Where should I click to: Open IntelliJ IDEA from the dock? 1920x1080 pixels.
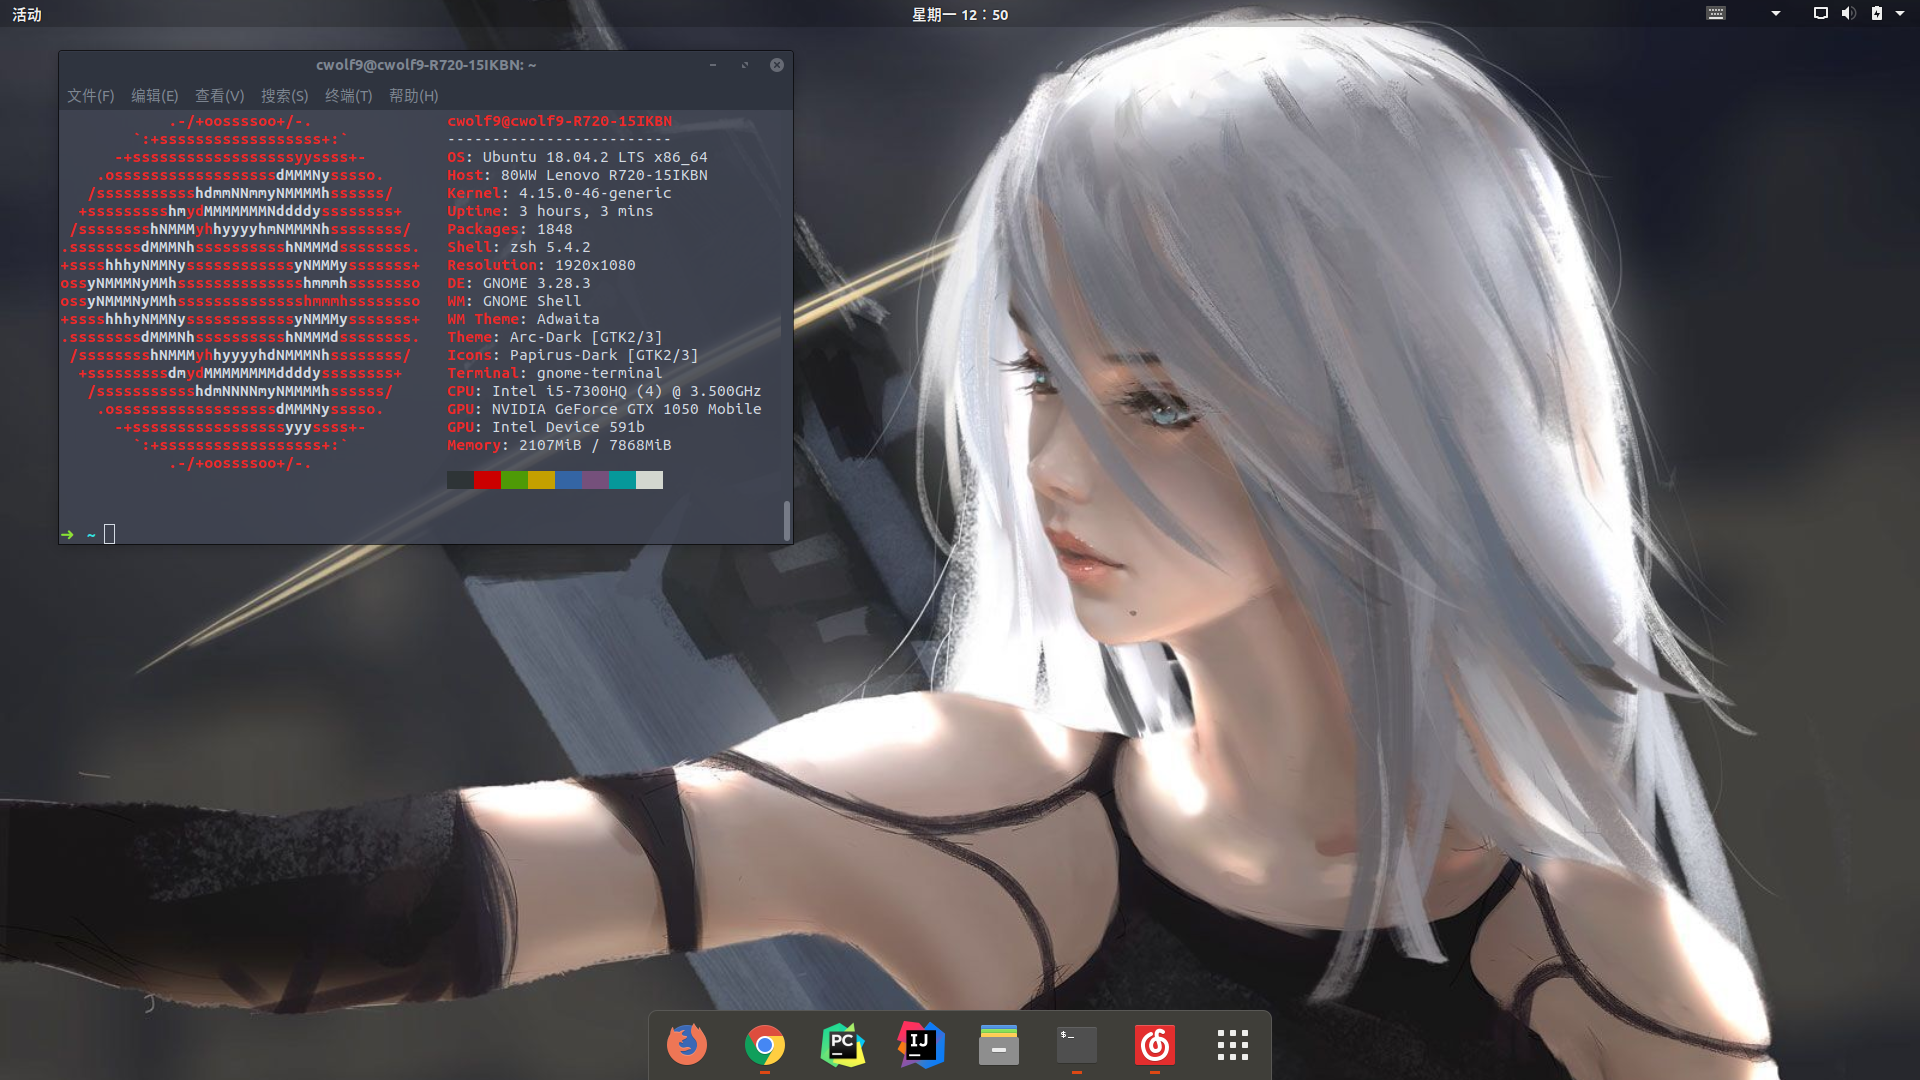921,1045
